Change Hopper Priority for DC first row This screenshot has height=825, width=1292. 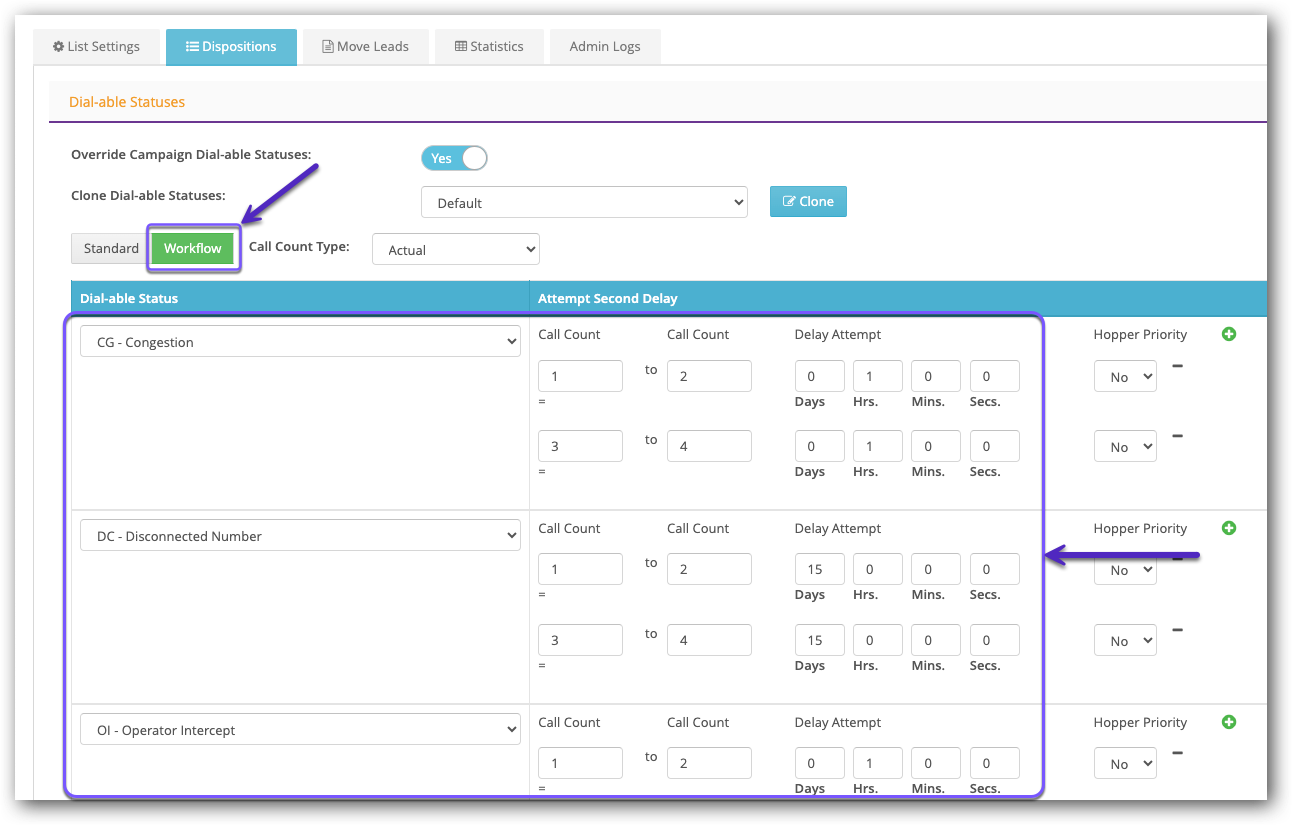[1124, 569]
